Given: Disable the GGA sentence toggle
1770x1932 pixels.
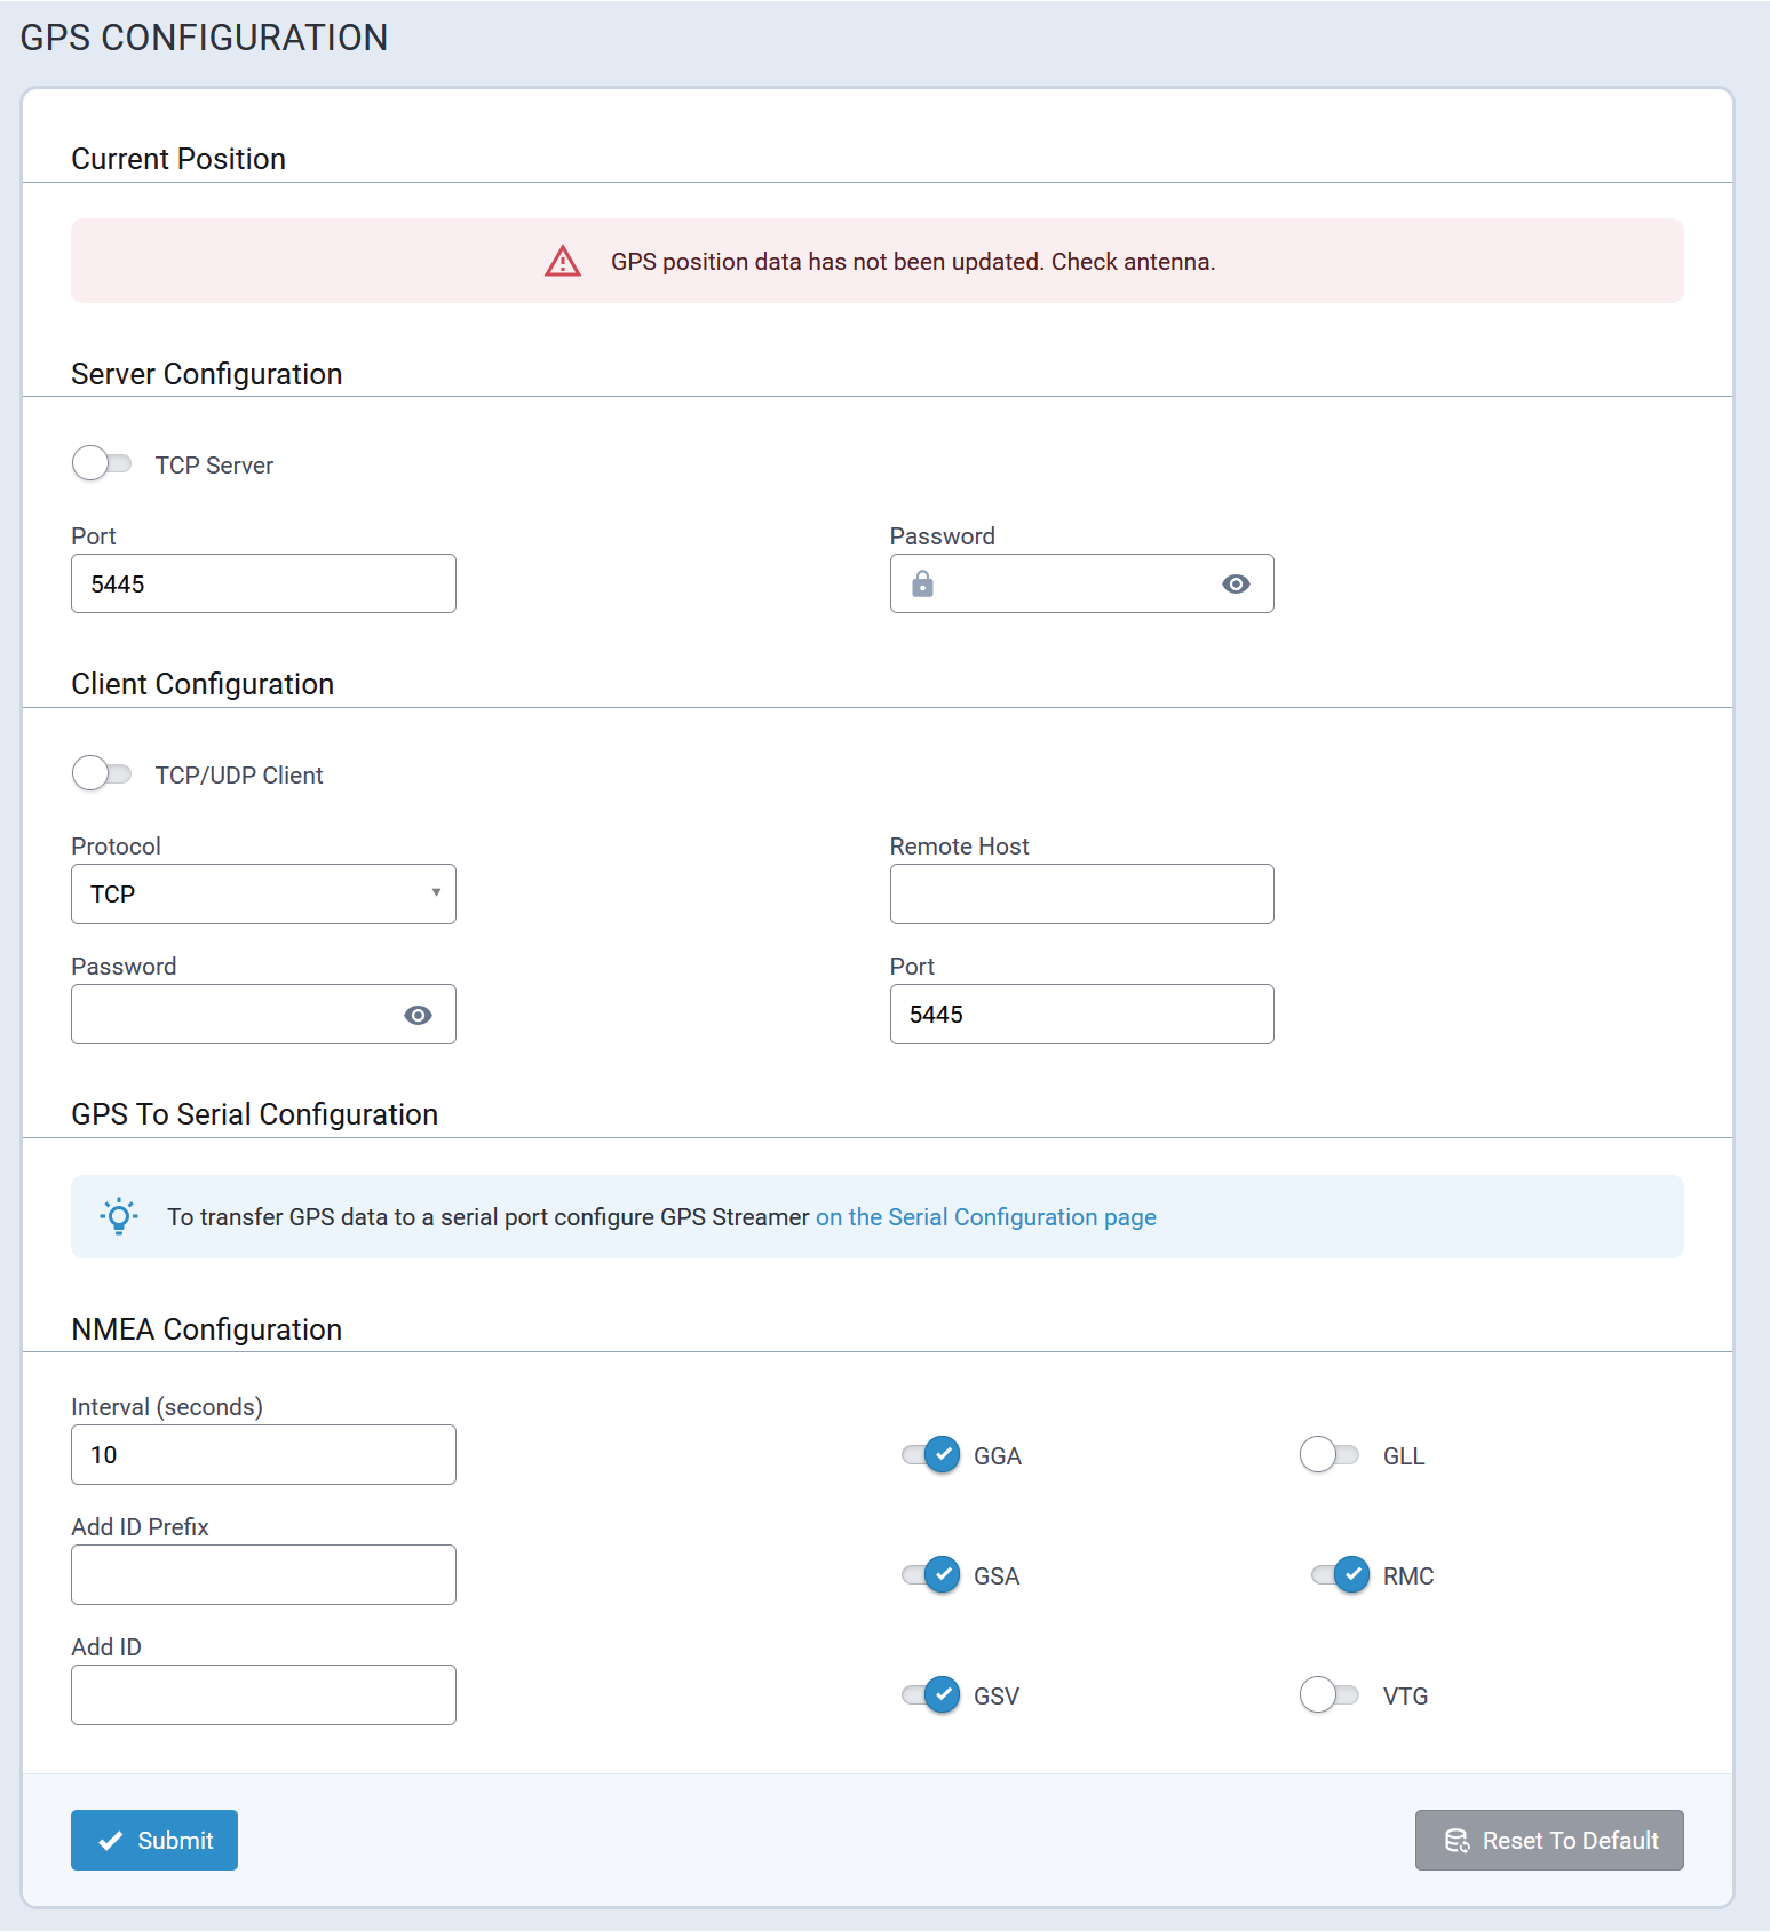Looking at the screenshot, I should click(x=931, y=1455).
